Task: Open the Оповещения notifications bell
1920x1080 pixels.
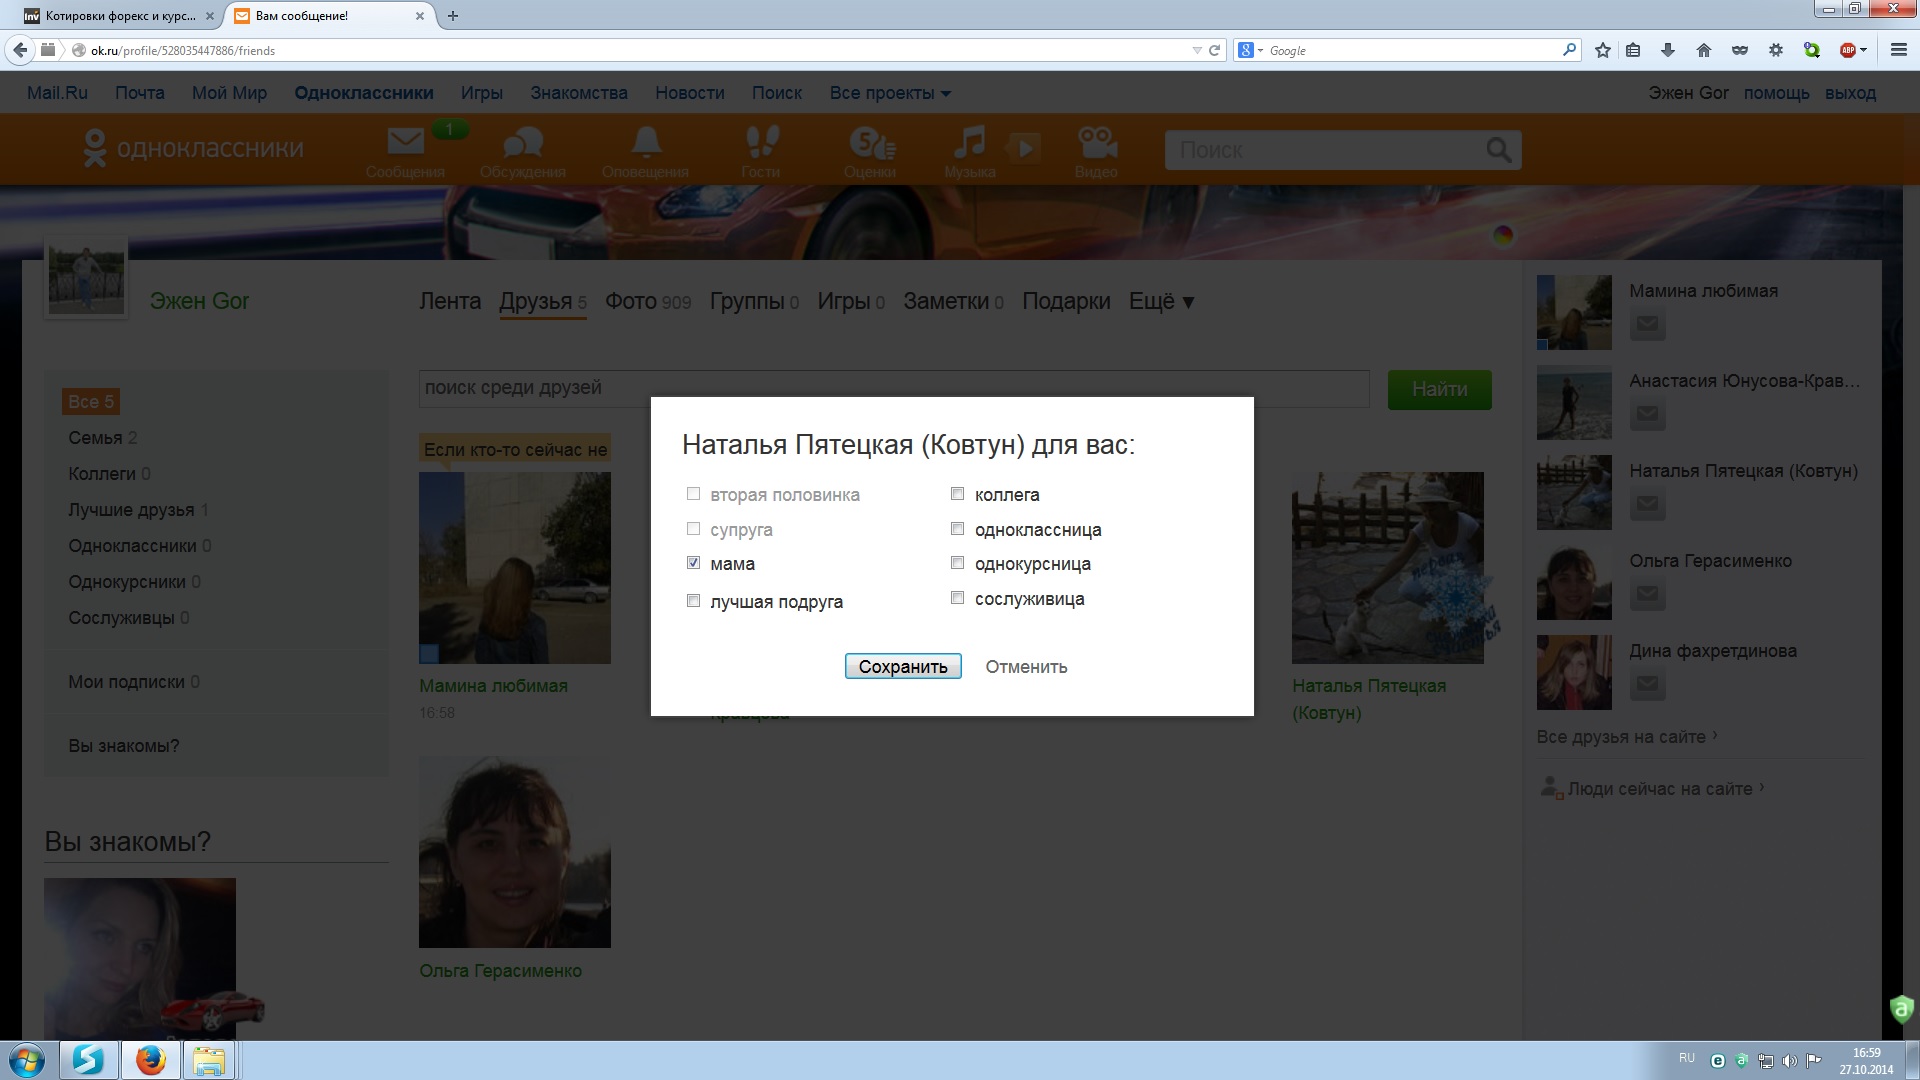Action: pyautogui.click(x=646, y=151)
